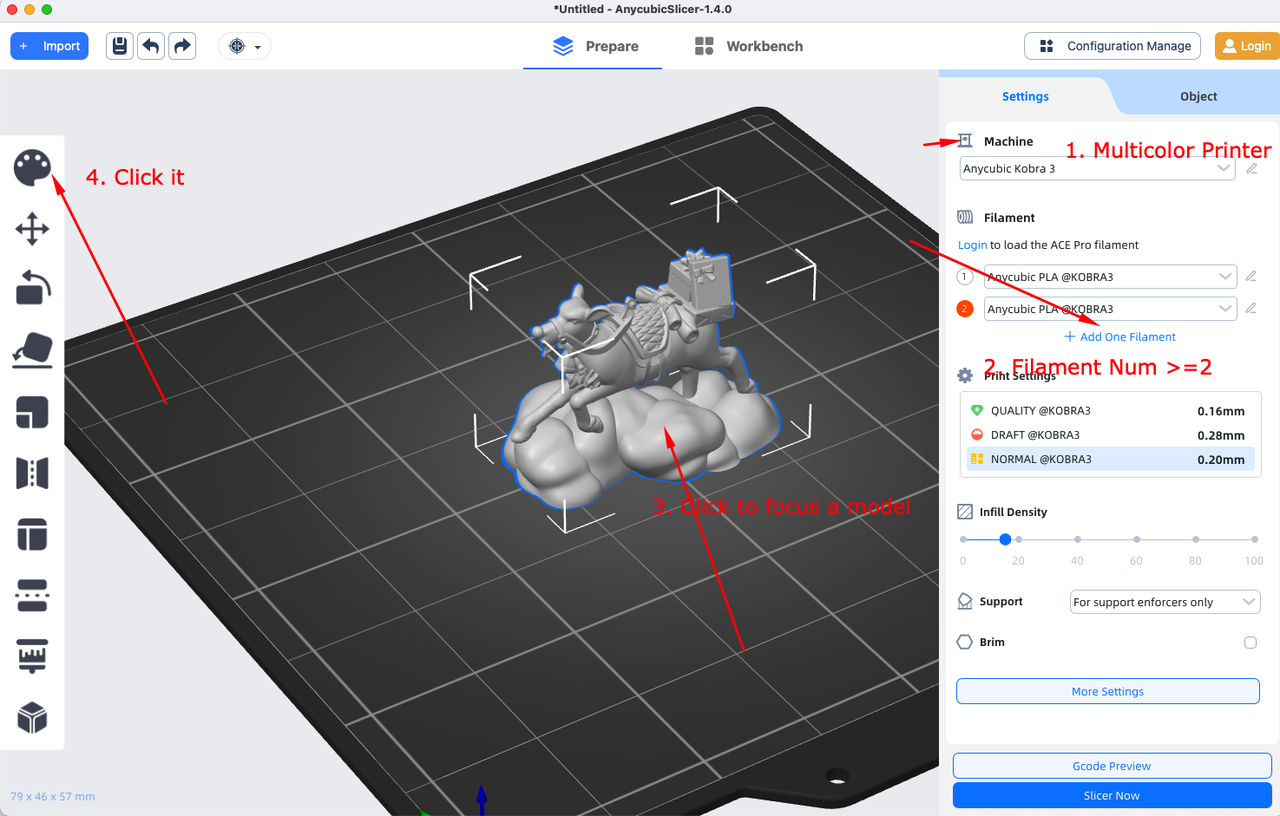Switch to the Prepare tab

point(595,46)
